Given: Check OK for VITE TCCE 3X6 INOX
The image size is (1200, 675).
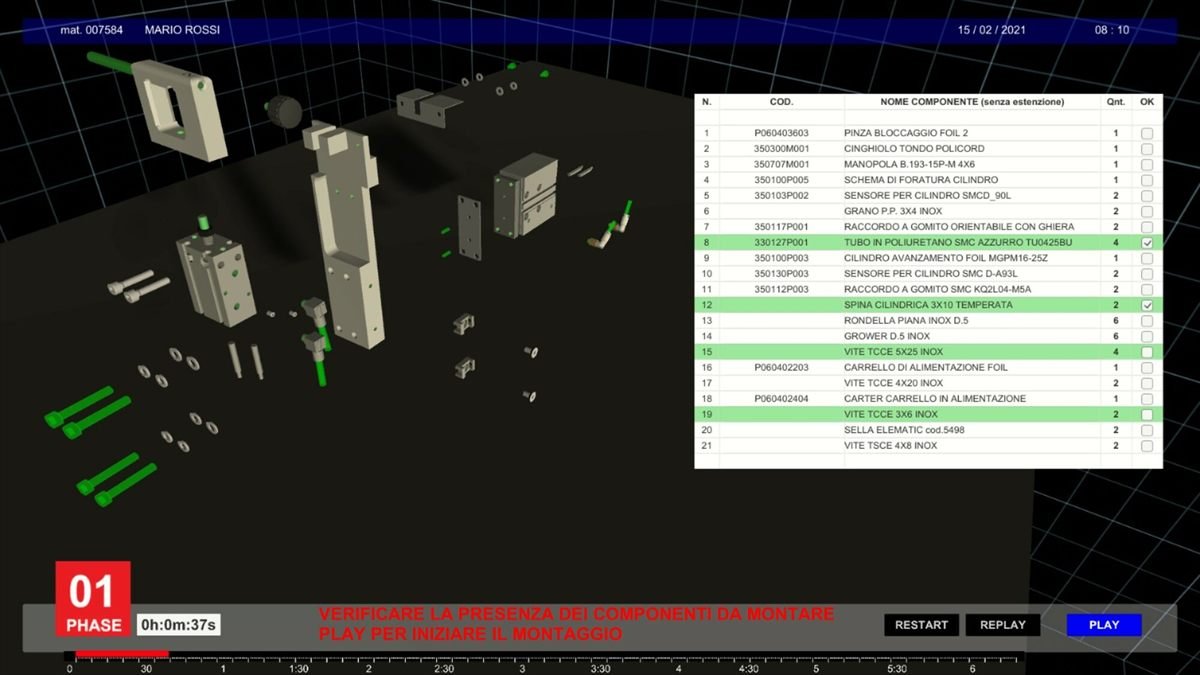Looking at the screenshot, I should pos(1147,414).
